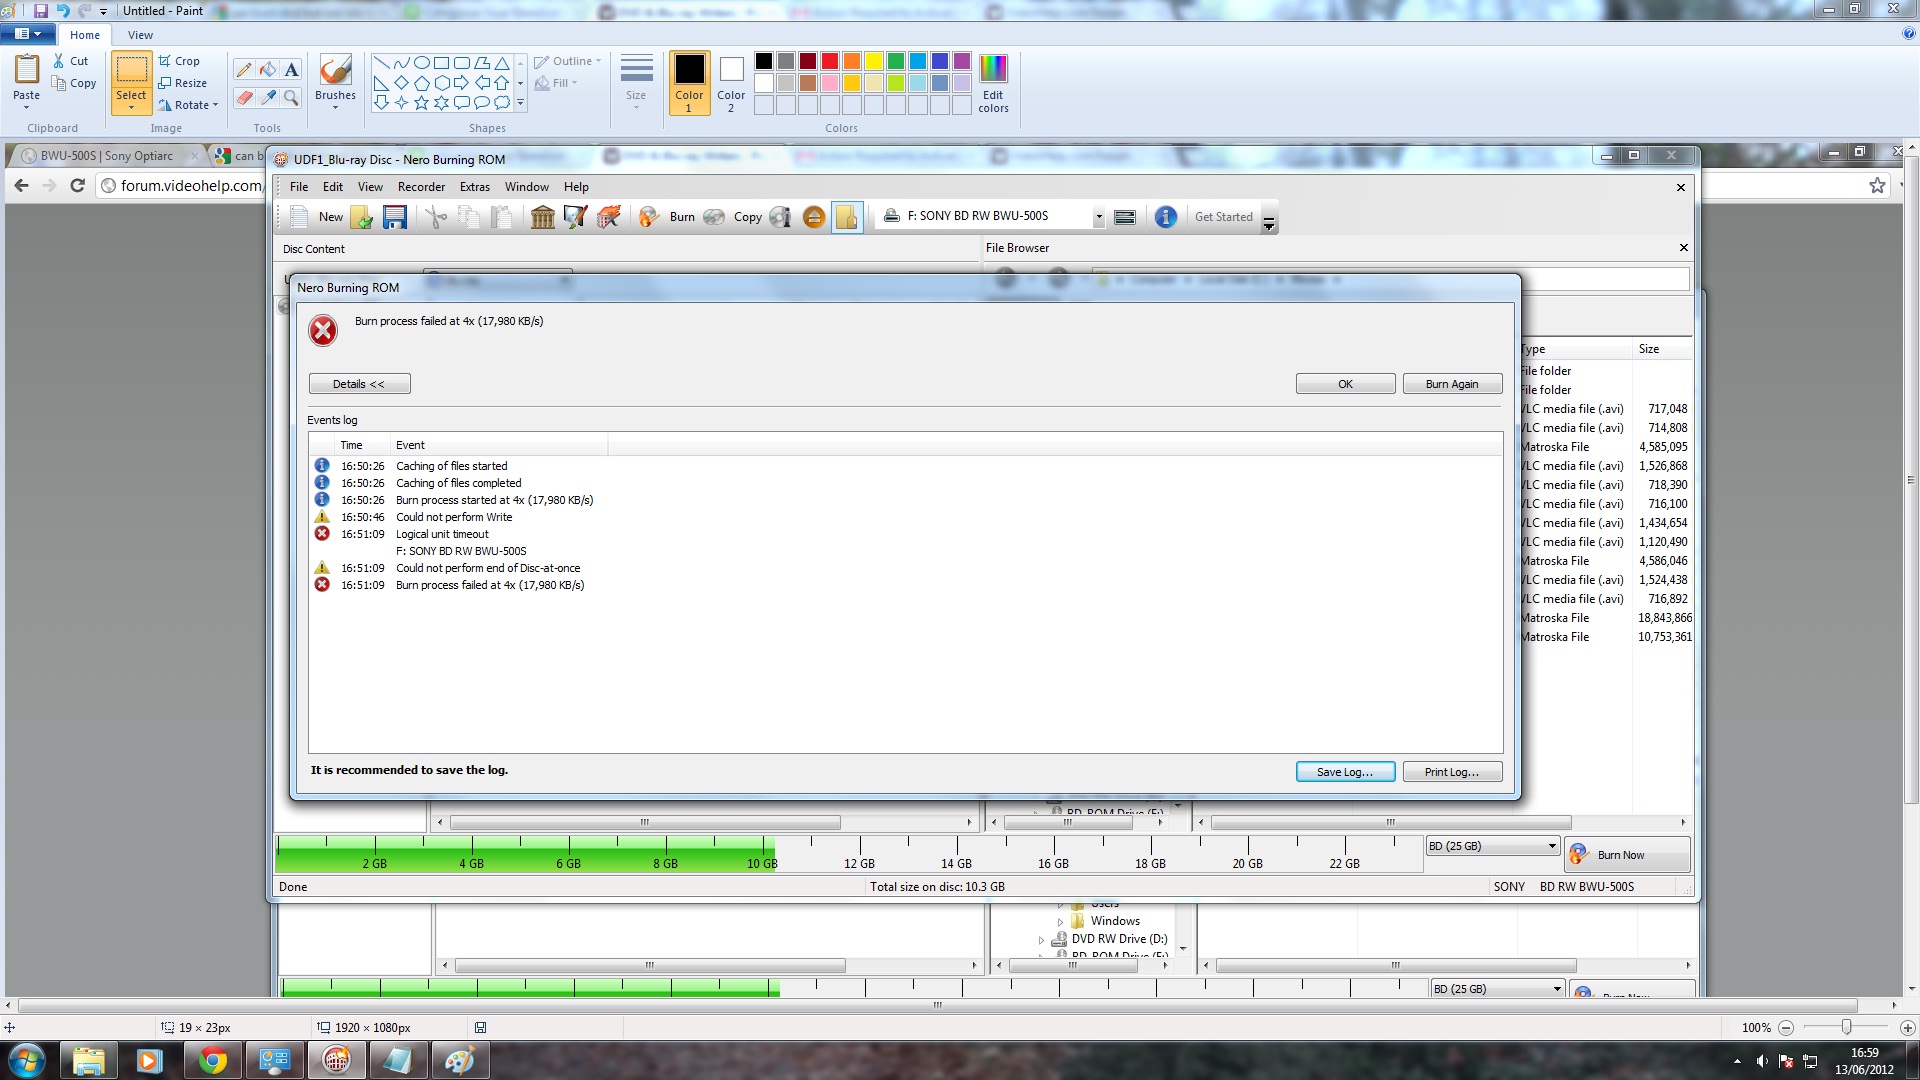Select the Magnifier tool in Paint
This screenshot has width=1920, height=1080.
(x=291, y=97)
